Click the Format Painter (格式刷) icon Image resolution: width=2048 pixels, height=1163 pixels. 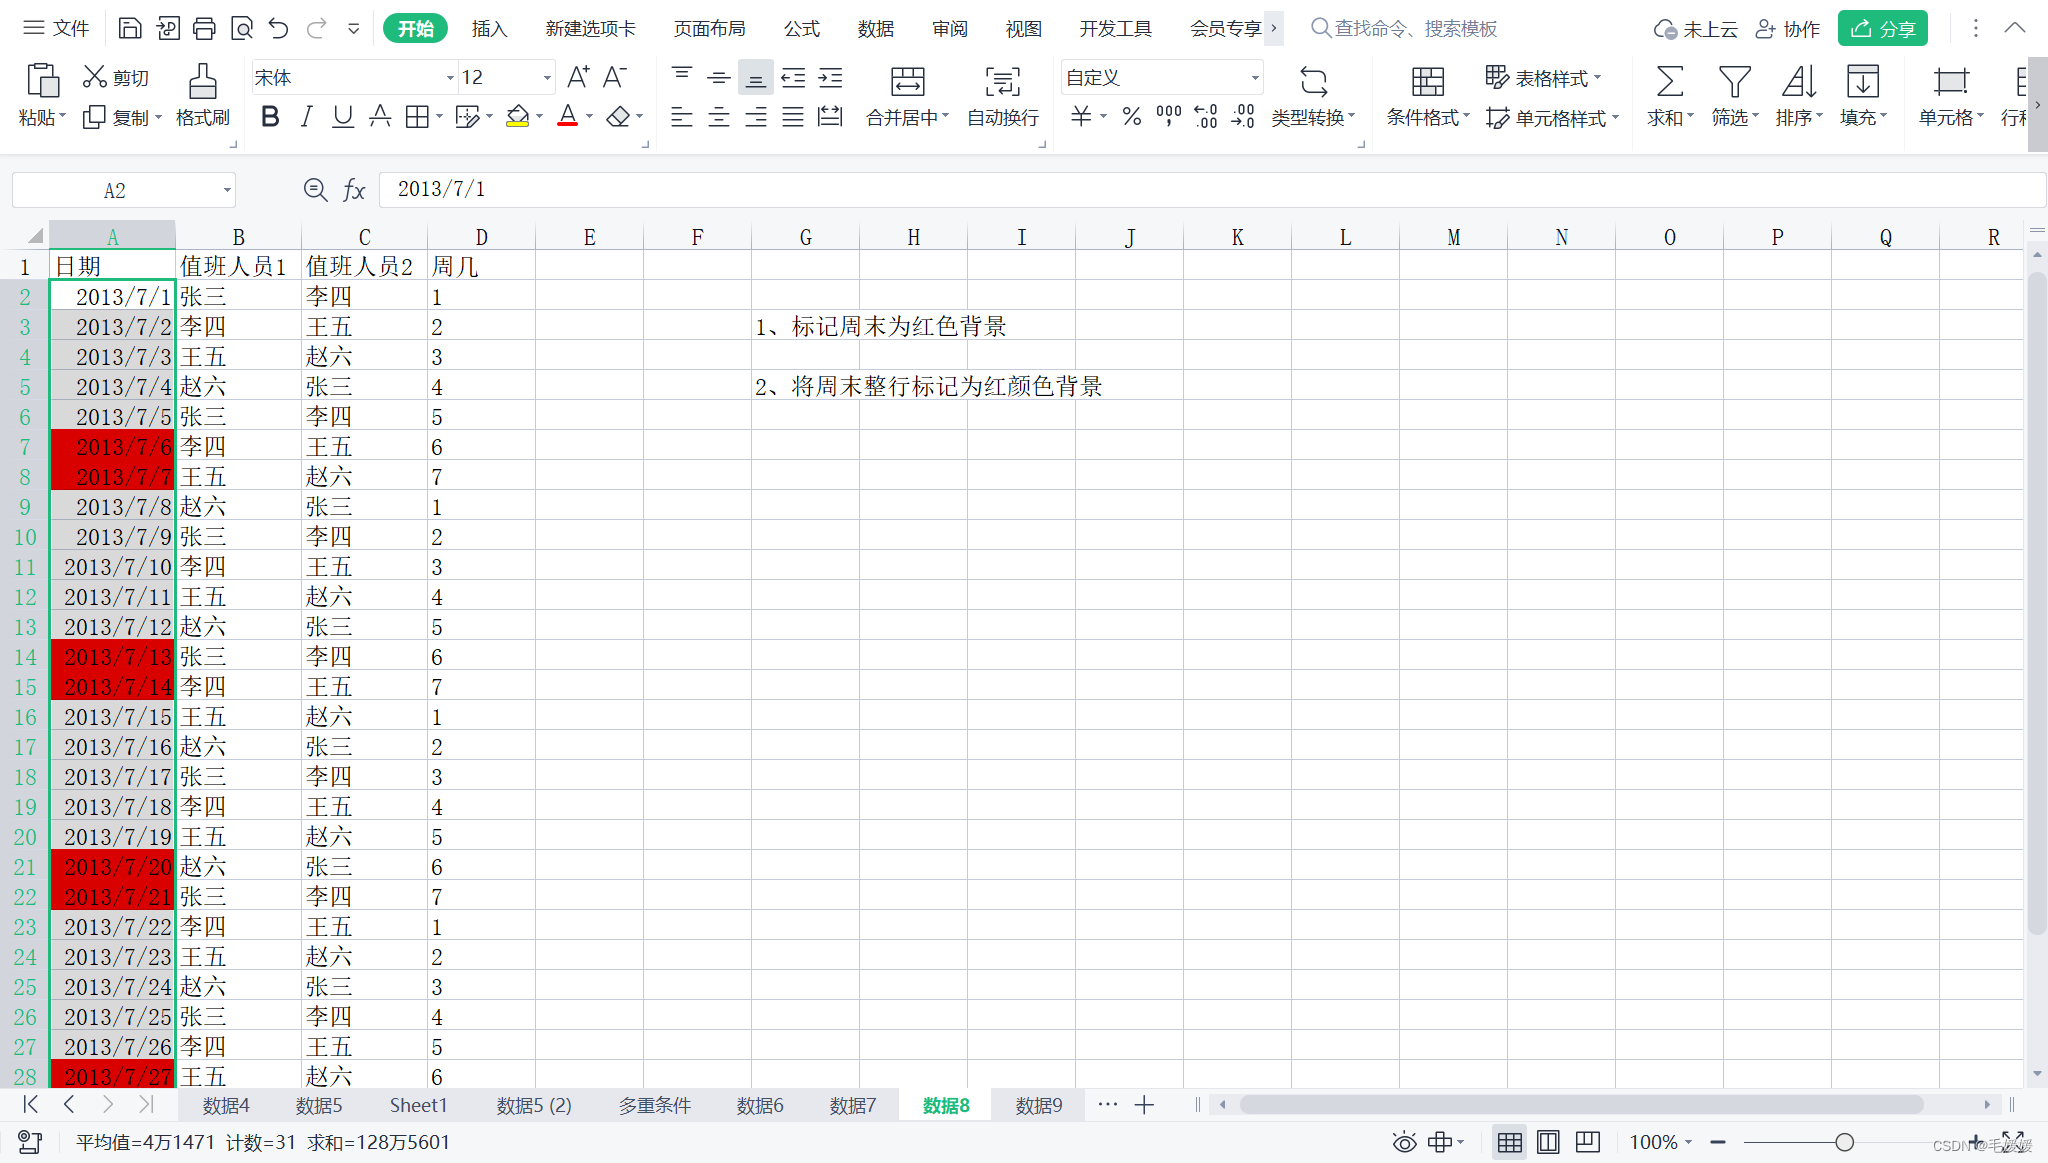click(x=202, y=81)
